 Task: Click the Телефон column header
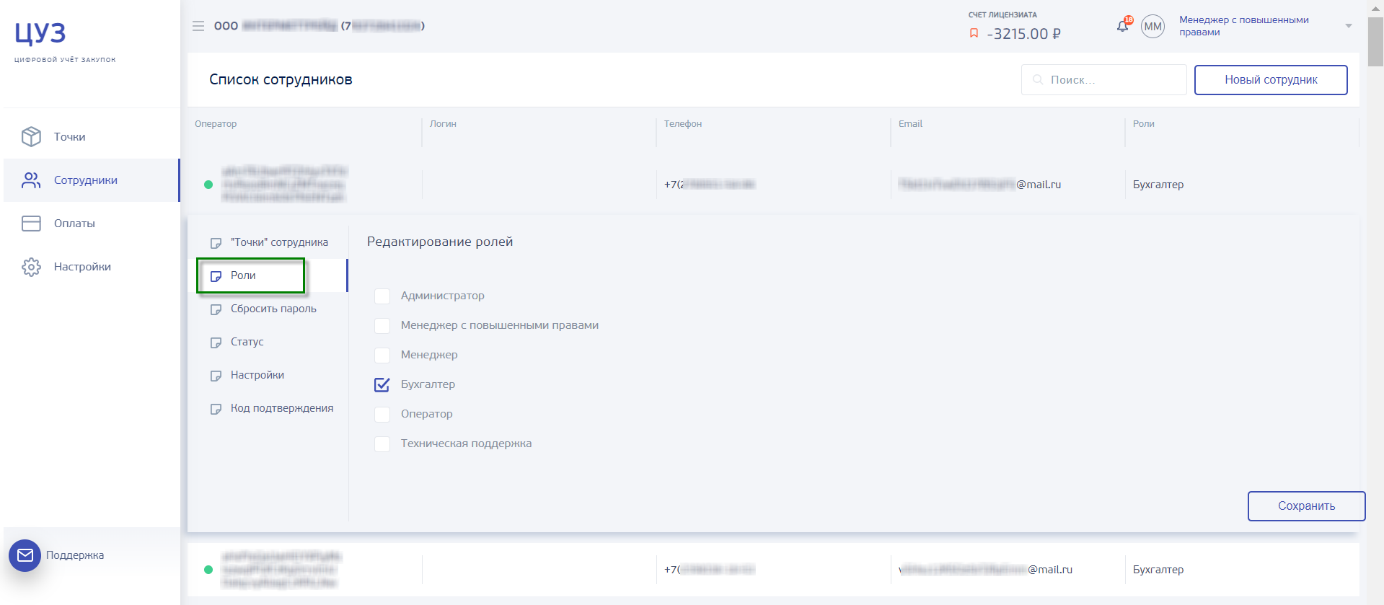pyautogui.click(x=683, y=124)
